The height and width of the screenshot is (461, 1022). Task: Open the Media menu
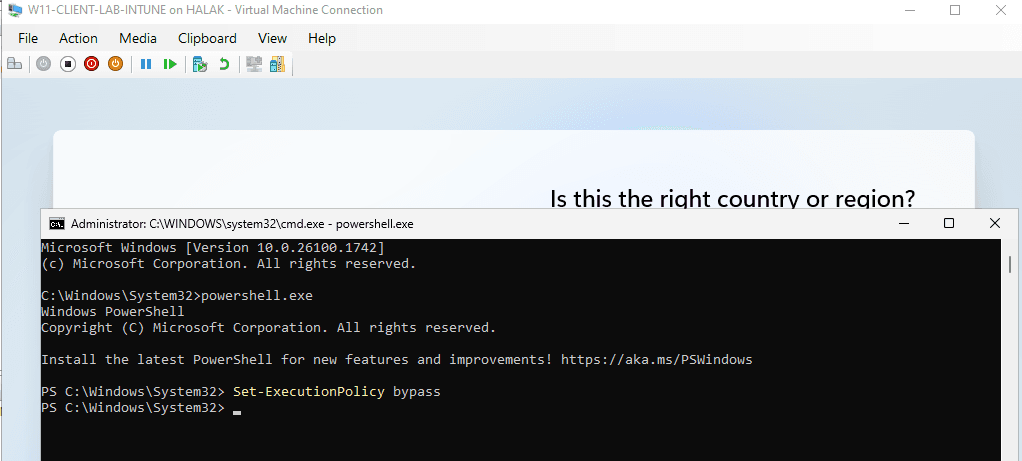(x=138, y=38)
